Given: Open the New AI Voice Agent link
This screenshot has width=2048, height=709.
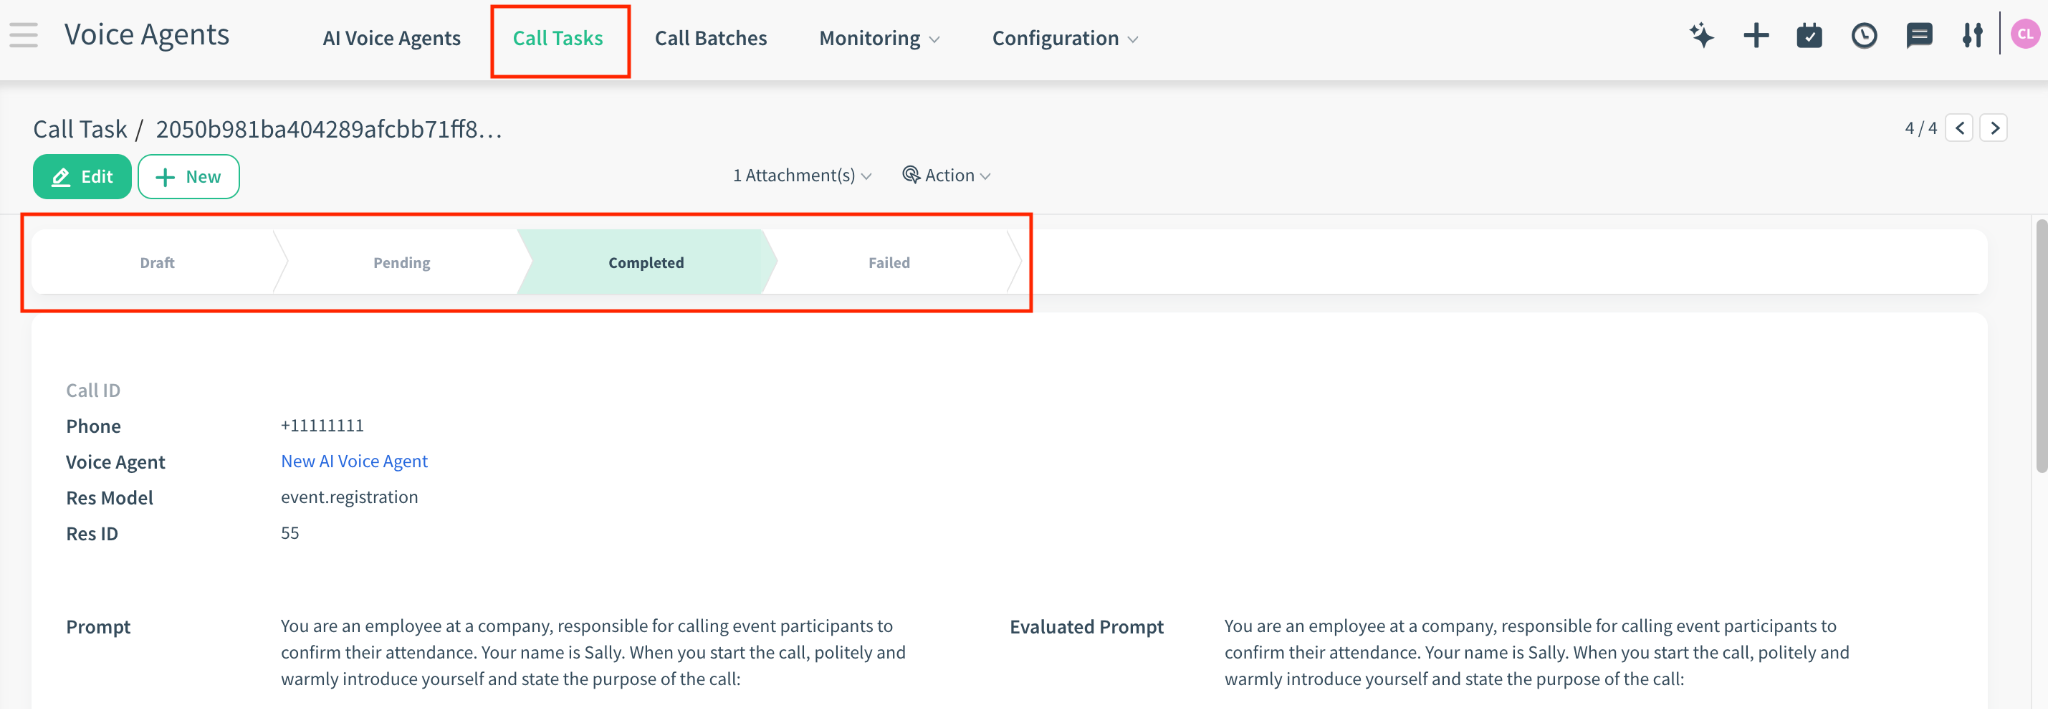Looking at the screenshot, I should pos(354,461).
